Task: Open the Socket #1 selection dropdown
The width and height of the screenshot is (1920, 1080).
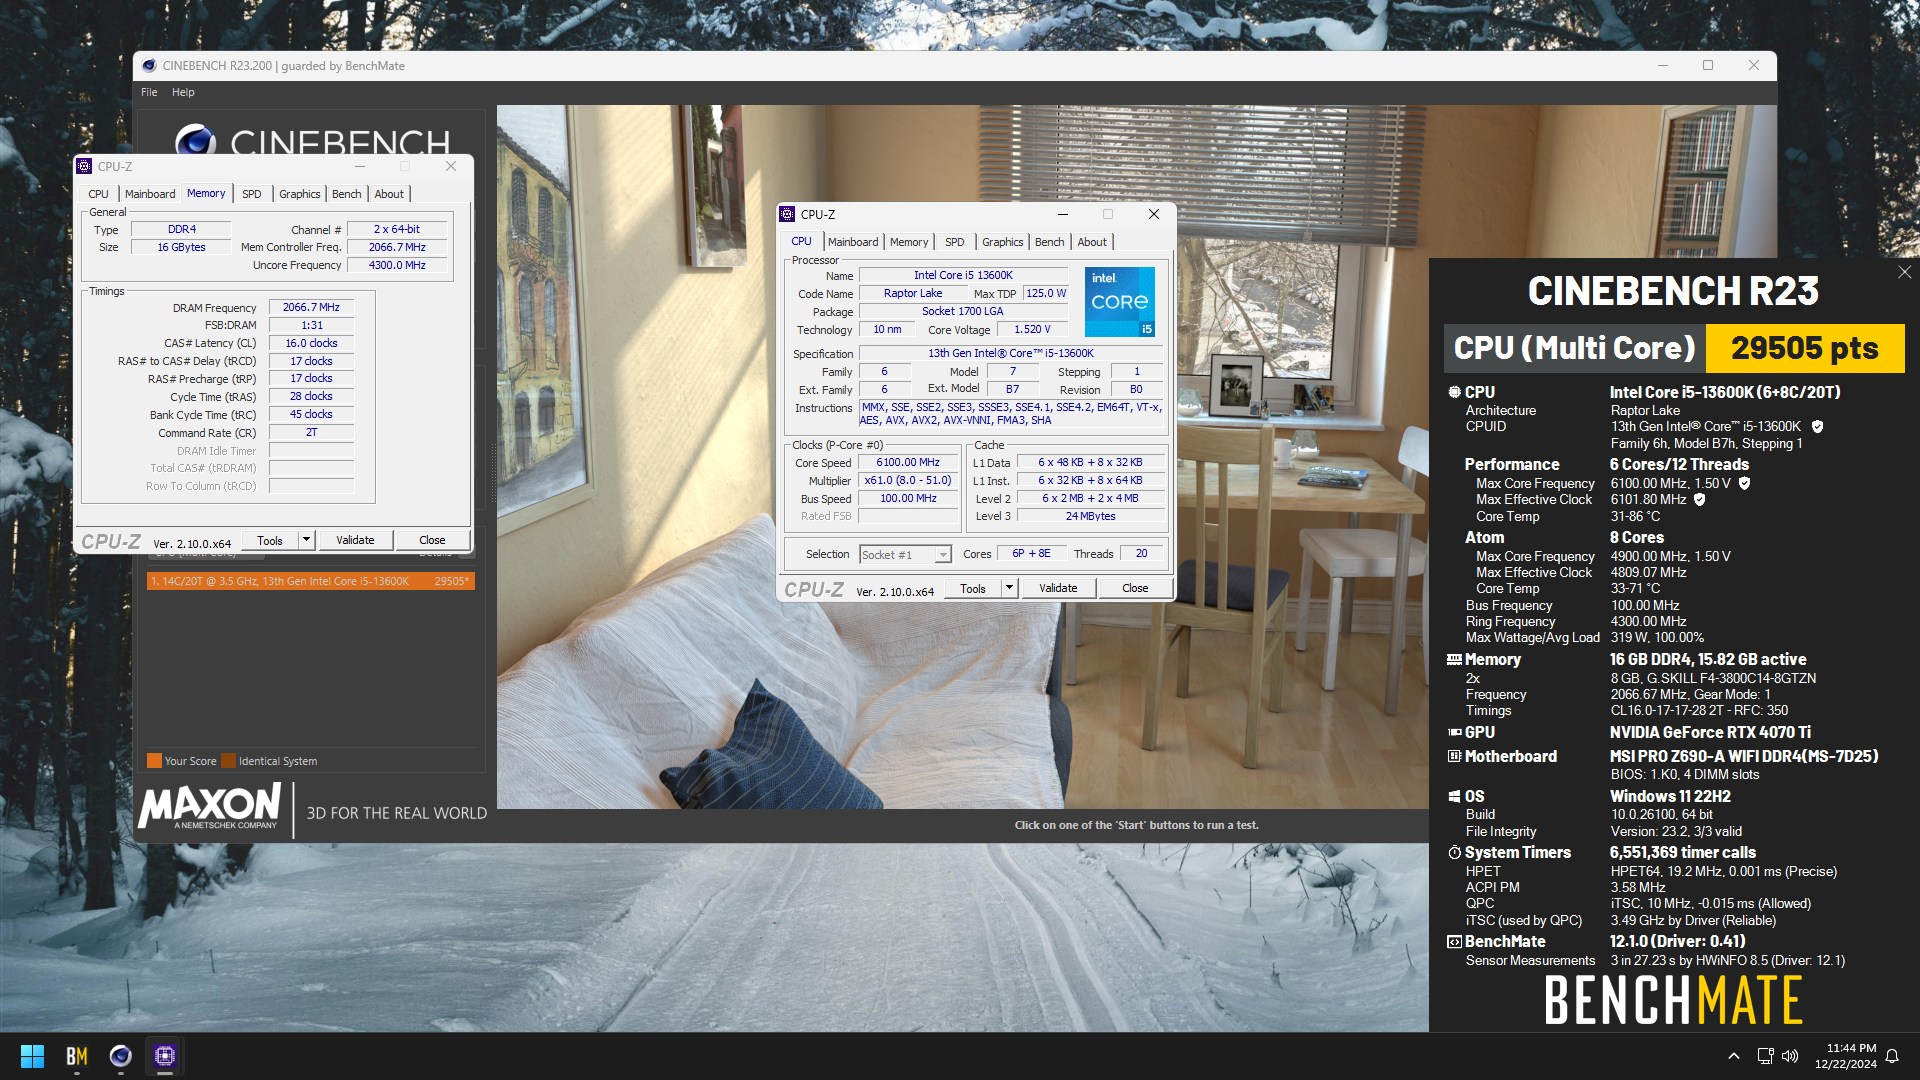Action: click(x=906, y=554)
